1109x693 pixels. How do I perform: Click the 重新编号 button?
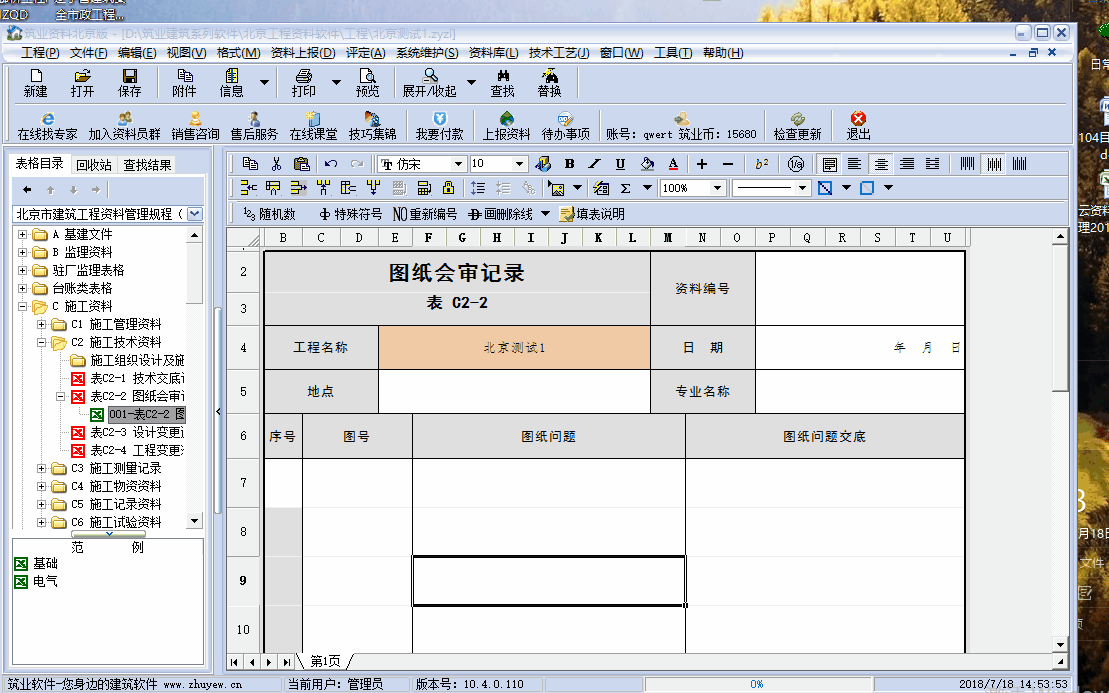coord(424,214)
